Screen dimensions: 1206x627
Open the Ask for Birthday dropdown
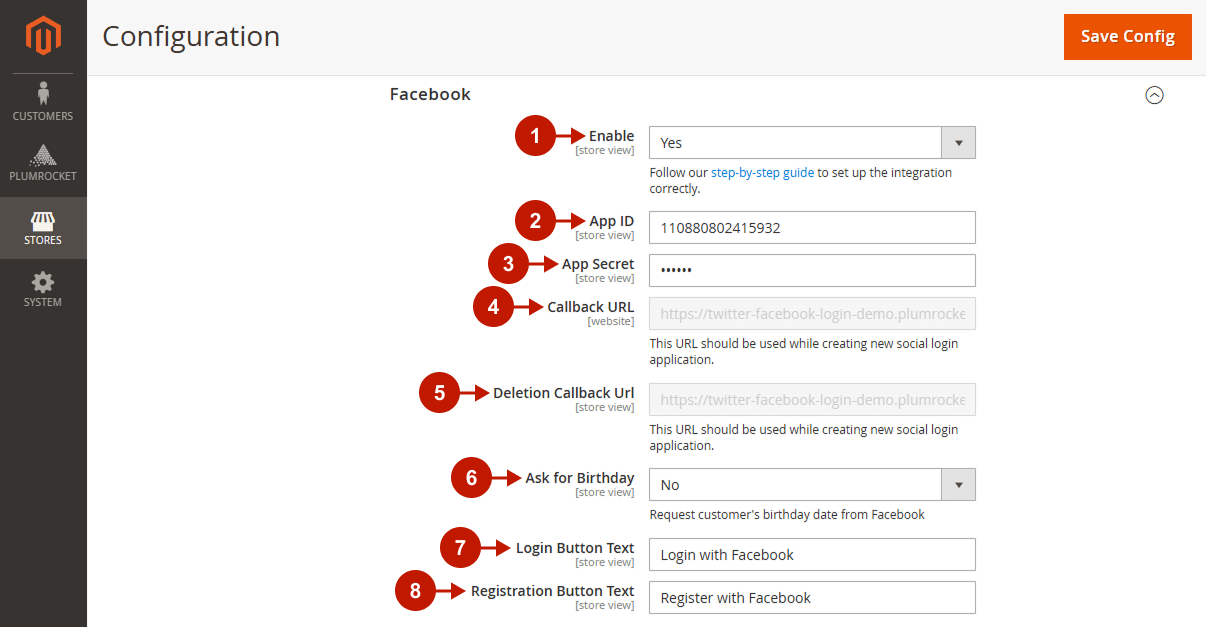coord(812,485)
